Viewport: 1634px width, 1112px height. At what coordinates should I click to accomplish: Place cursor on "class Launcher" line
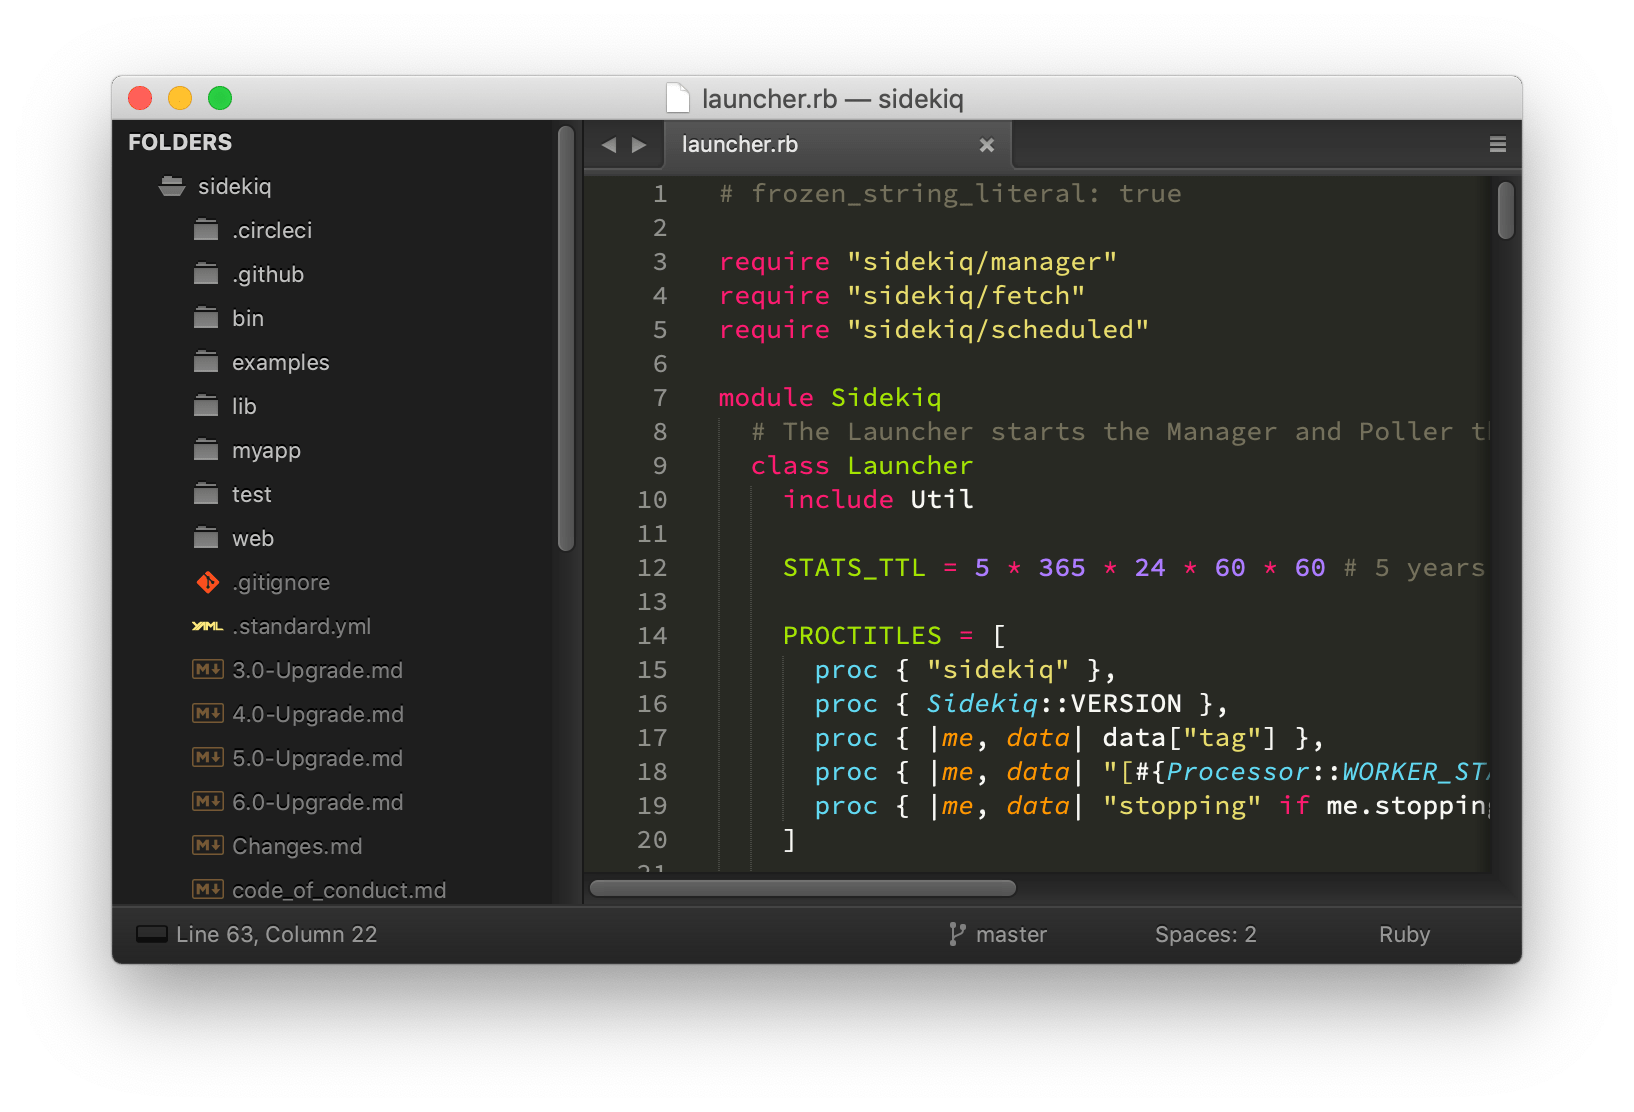pyautogui.click(x=862, y=465)
